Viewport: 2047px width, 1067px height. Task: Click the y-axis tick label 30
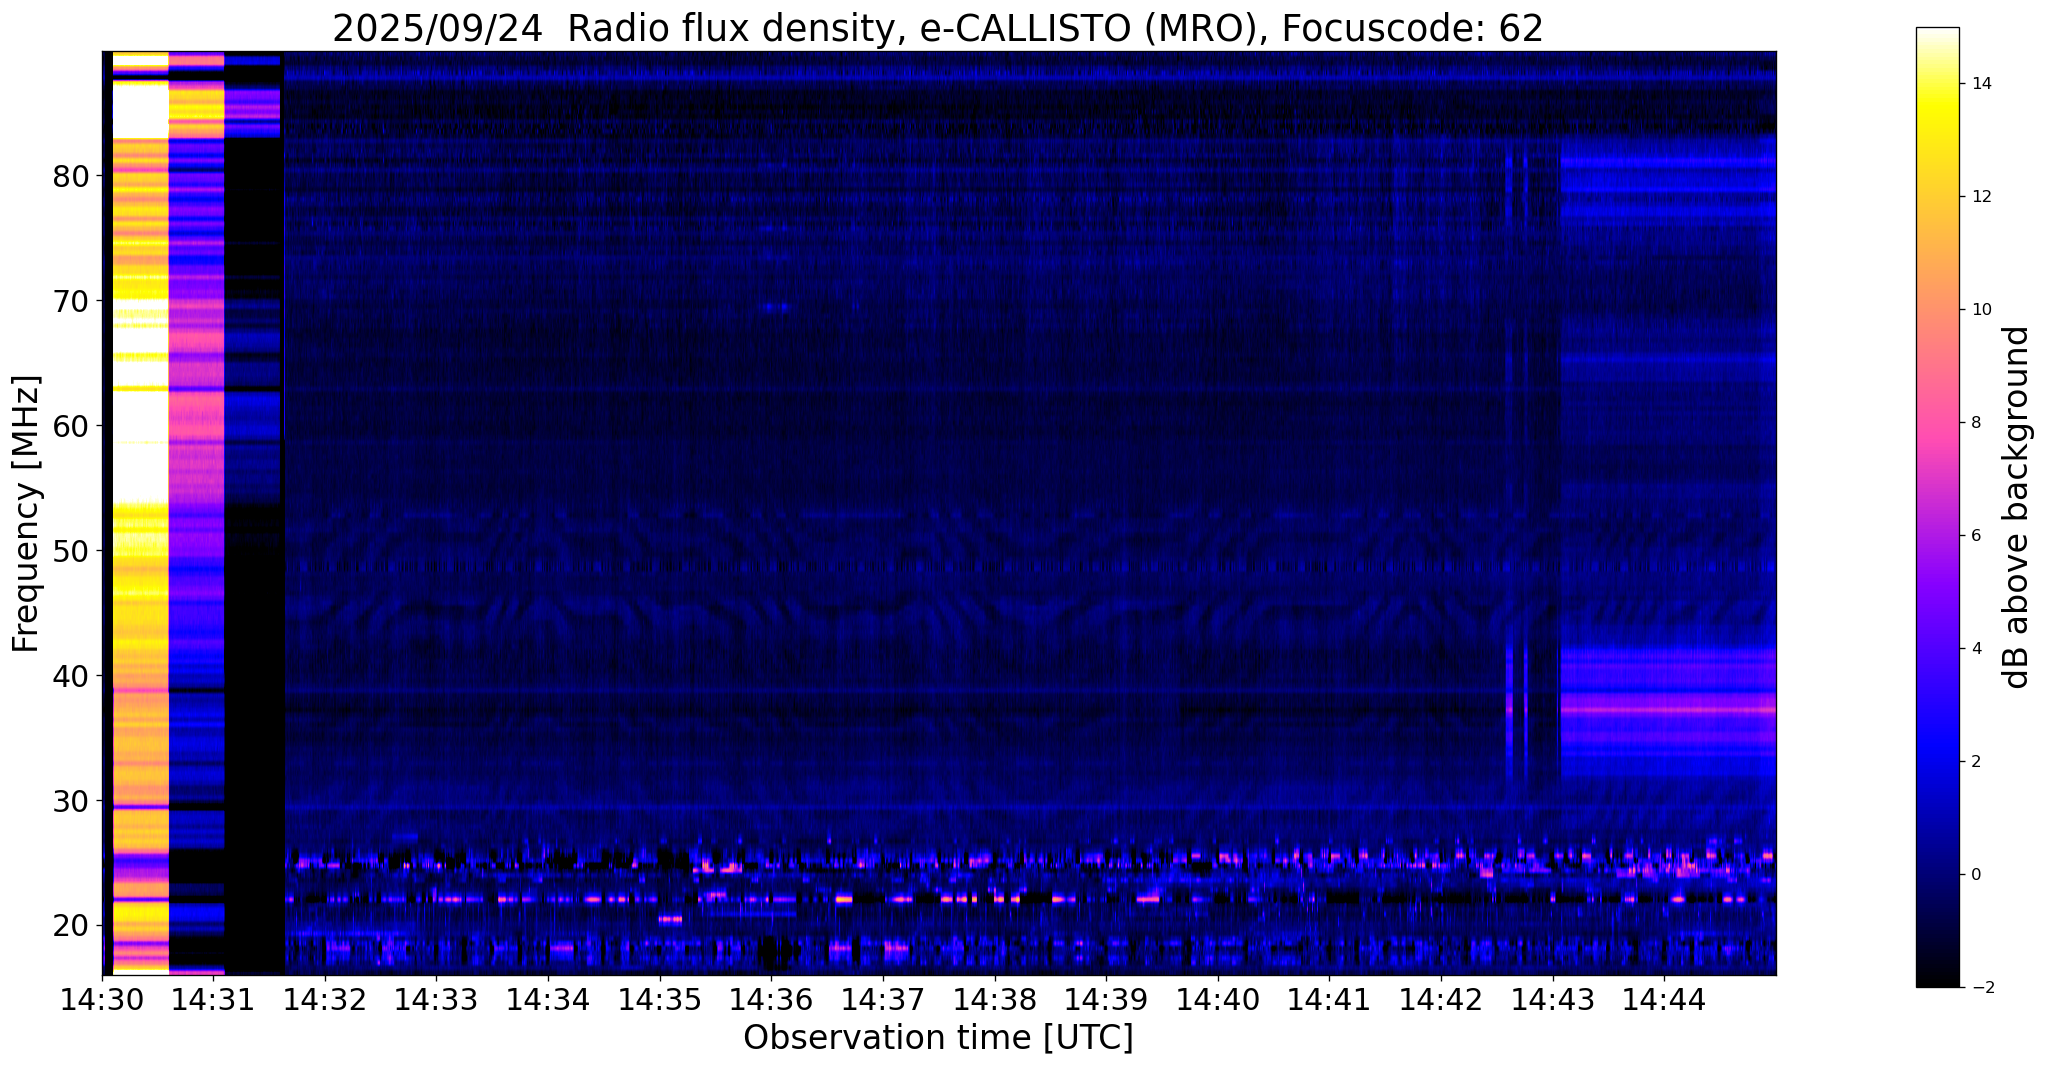[71, 801]
